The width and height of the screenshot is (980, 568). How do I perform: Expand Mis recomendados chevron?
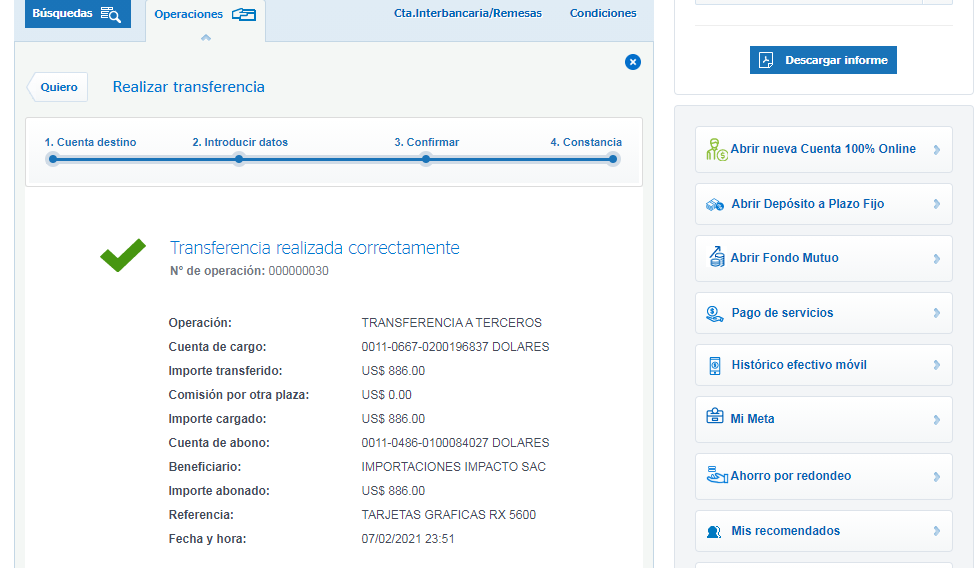point(936,531)
